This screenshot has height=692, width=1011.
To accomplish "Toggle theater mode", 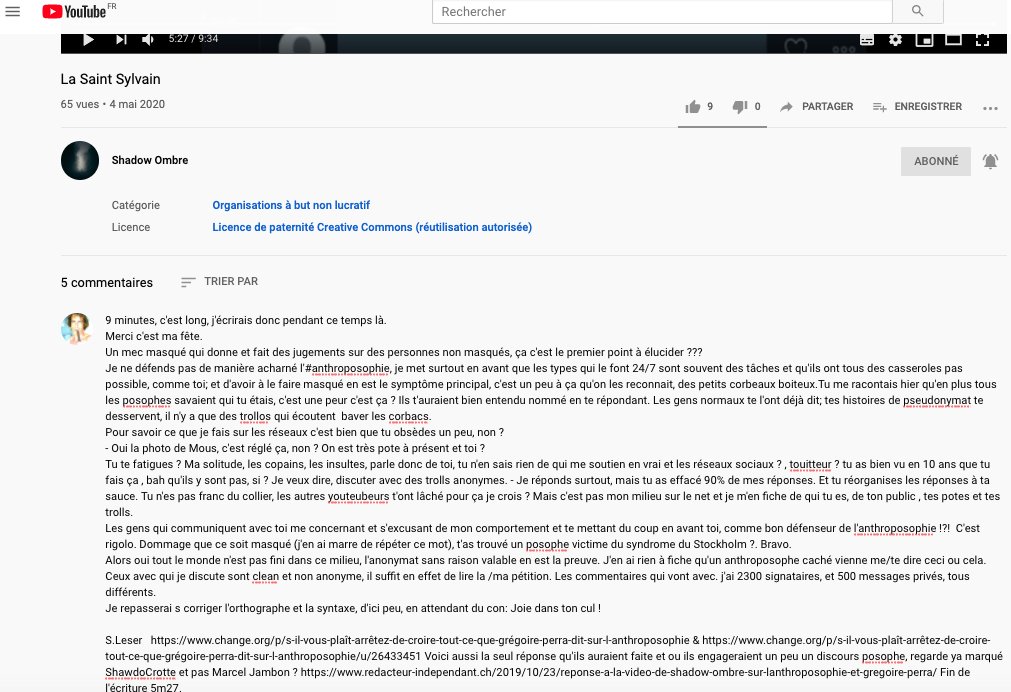I will (x=954, y=40).
